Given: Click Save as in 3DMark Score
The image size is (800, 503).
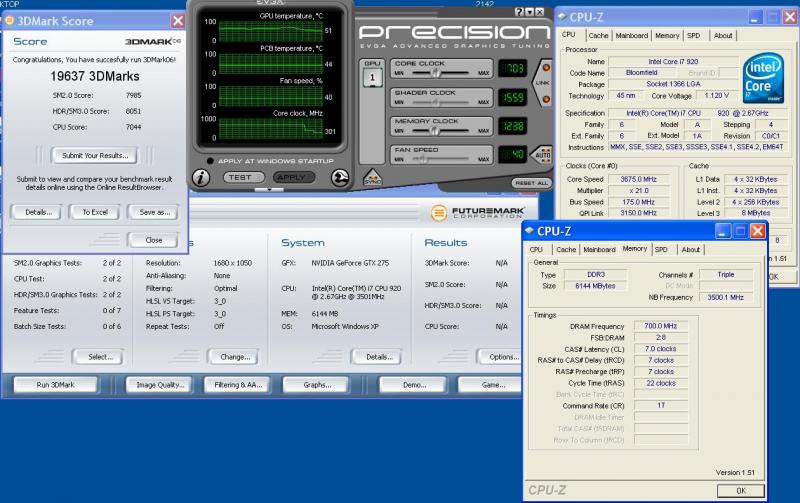Looking at the screenshot, I should click(x=154, y=212).
